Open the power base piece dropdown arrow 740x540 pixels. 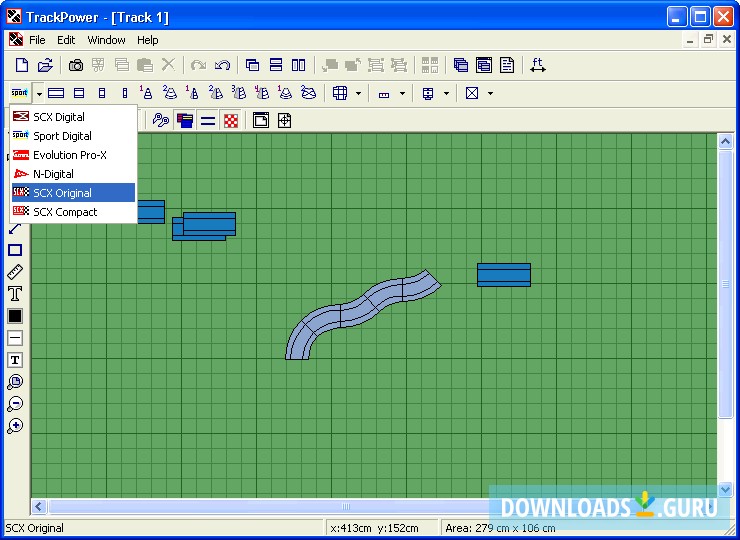coord(446,93)
